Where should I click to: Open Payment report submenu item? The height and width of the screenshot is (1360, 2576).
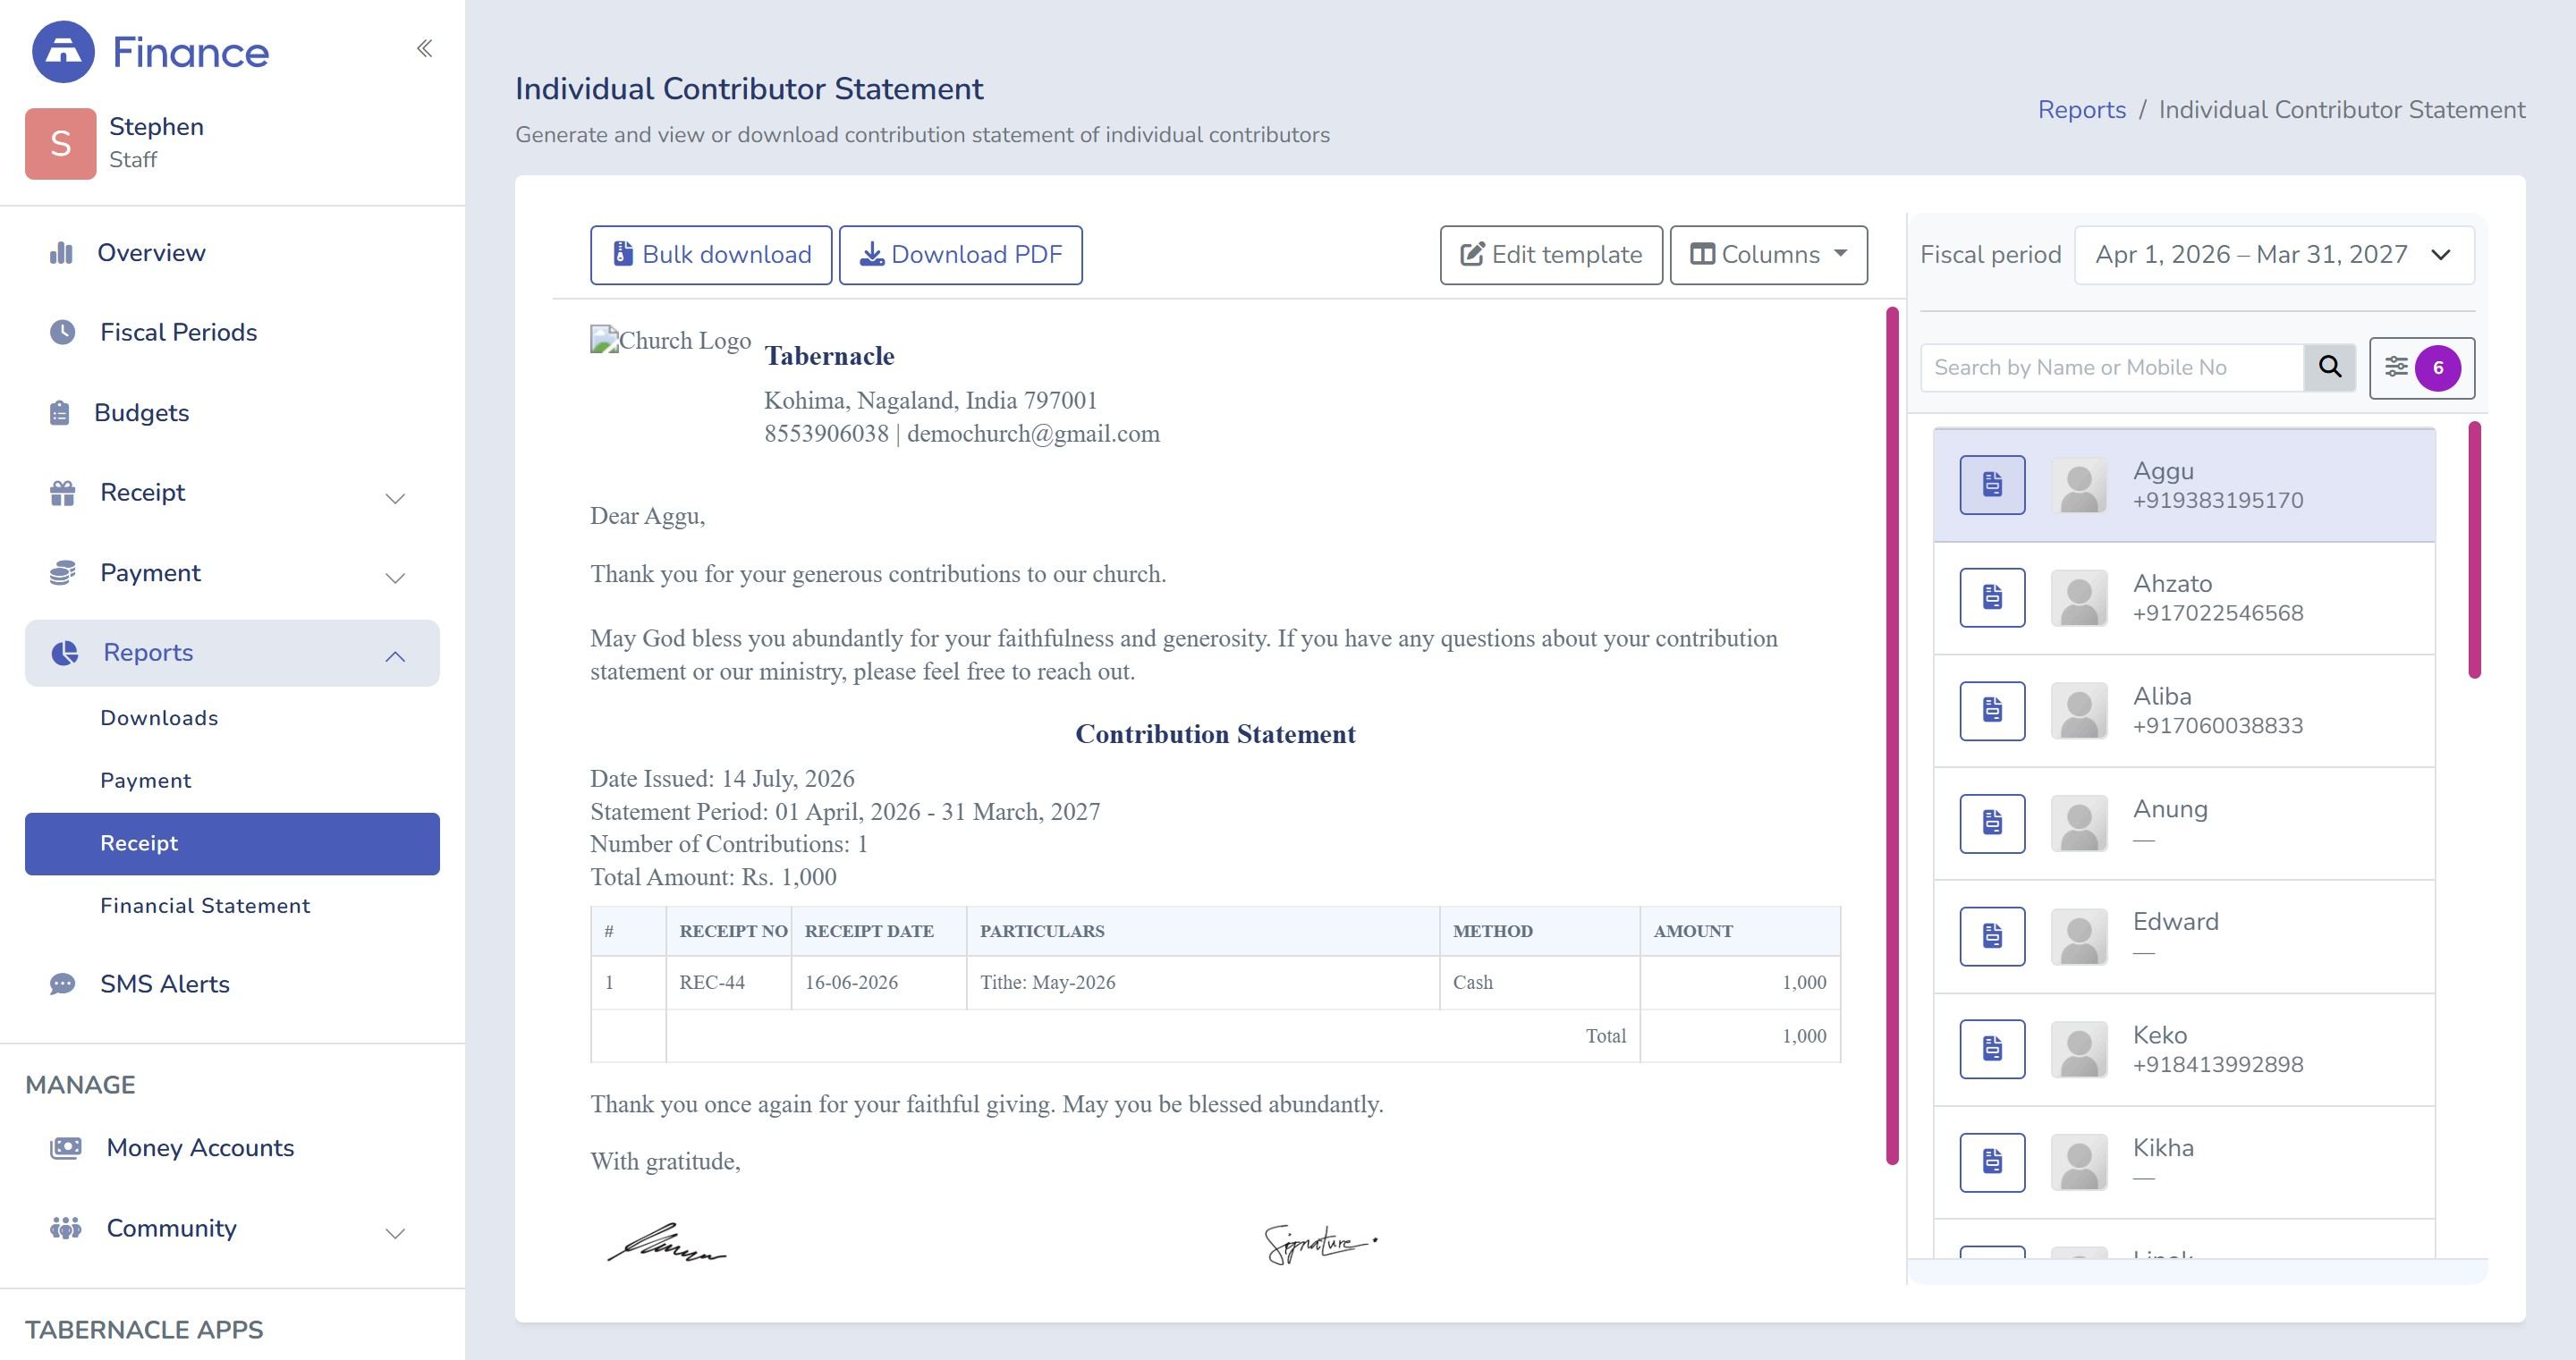point(145,780)
